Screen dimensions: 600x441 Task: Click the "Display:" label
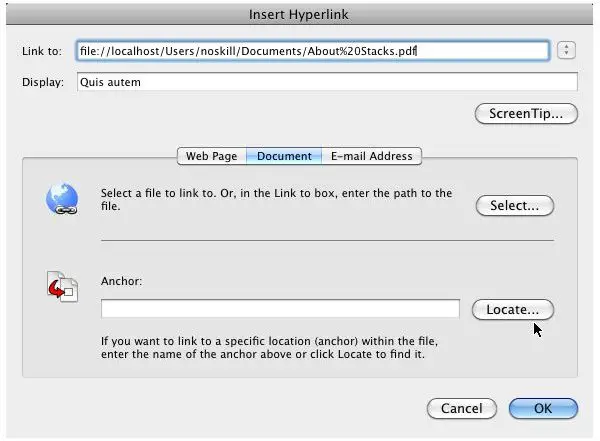[x=44, y=82]
